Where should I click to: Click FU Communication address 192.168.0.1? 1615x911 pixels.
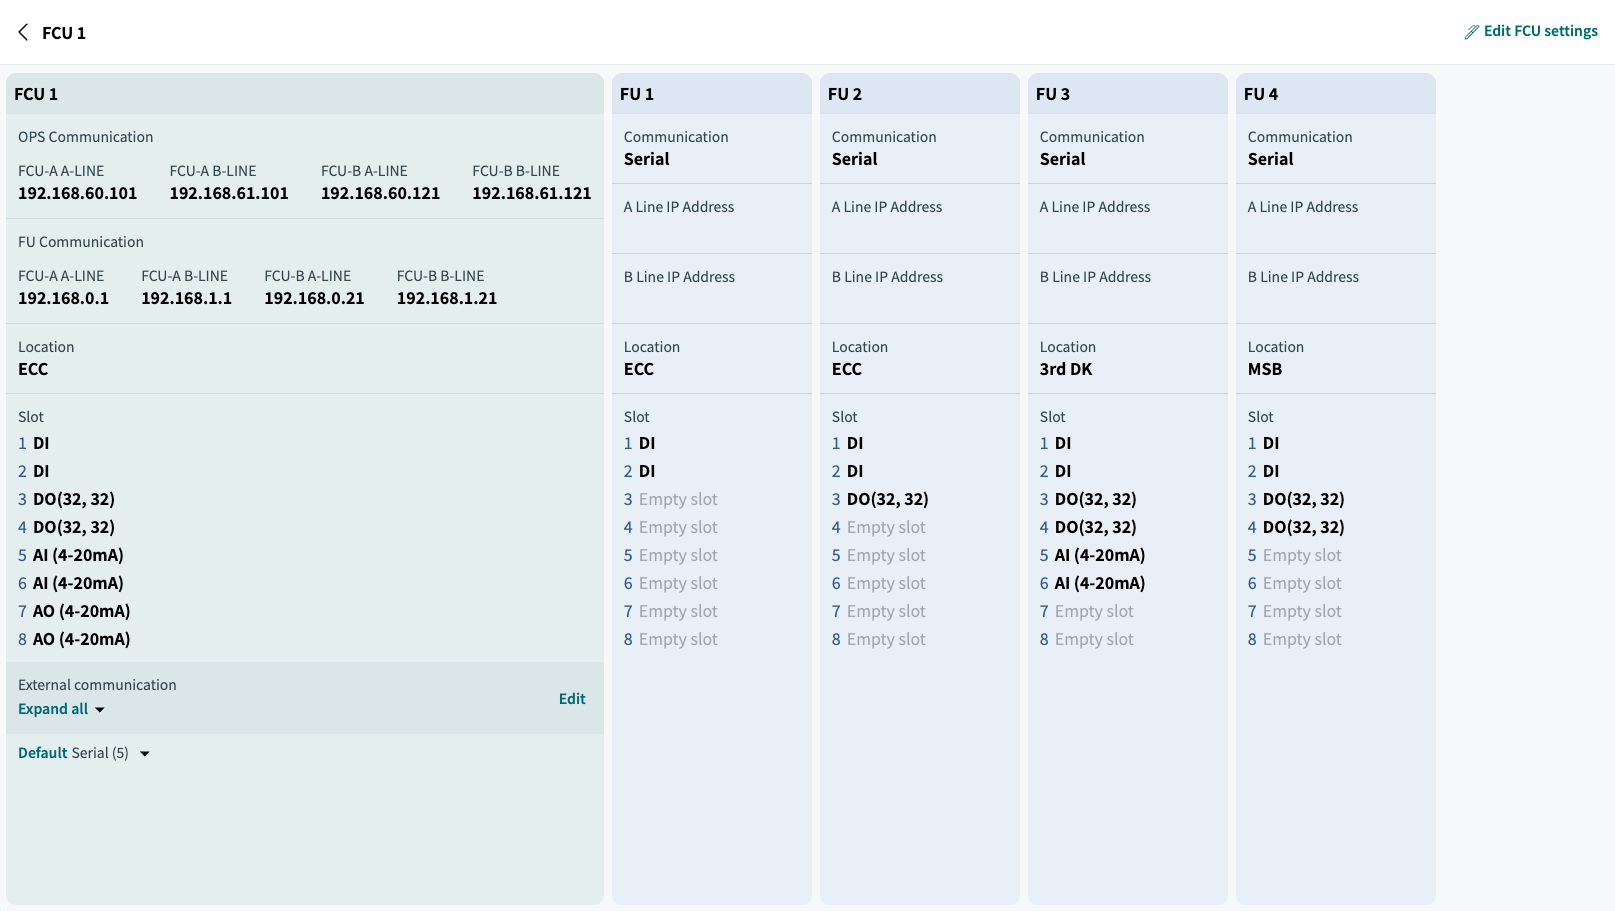[64, 298]
